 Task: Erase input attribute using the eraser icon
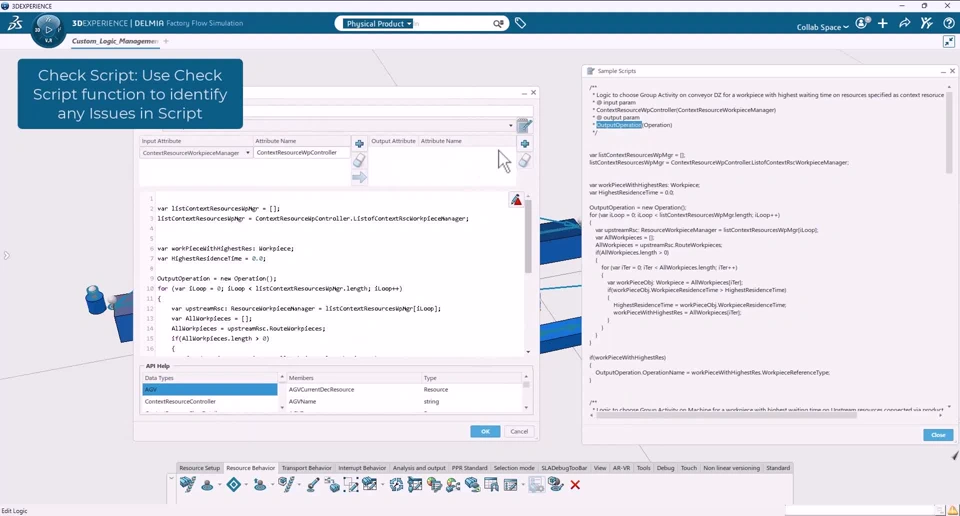pyautogui.click(x=359, y=160)
